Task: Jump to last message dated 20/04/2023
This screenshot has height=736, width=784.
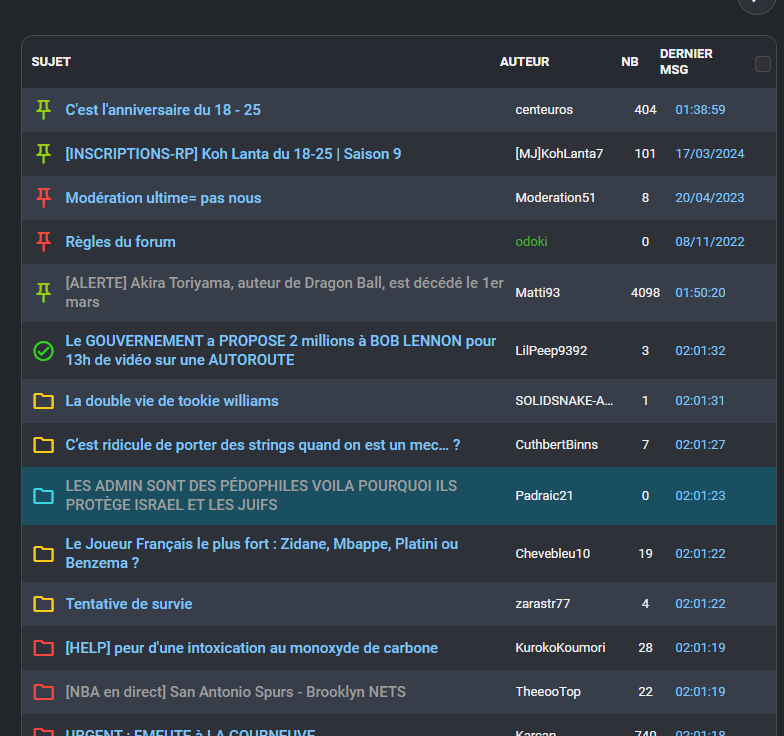Action: [x=710, y=198]
